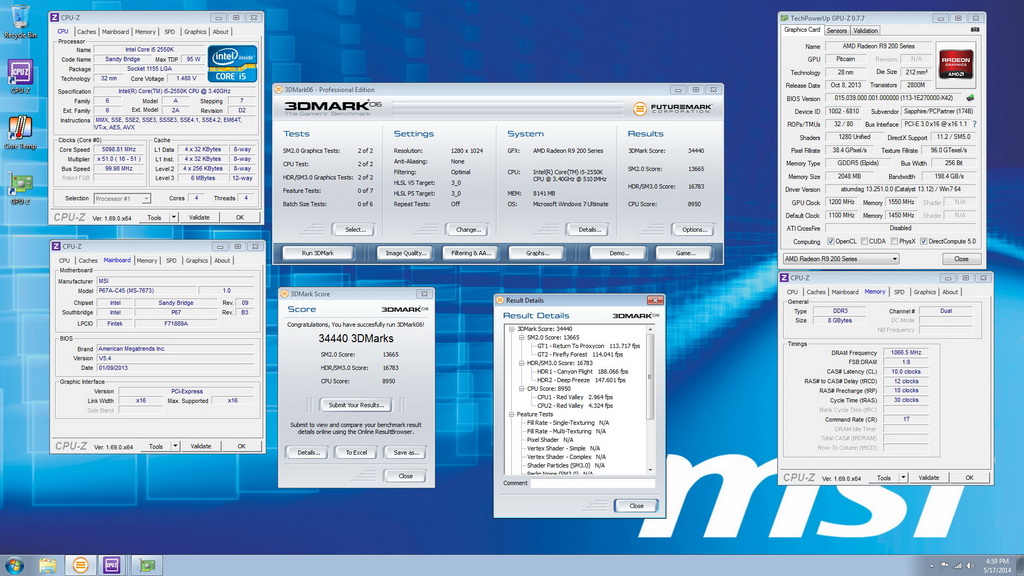This screenshot has height=576, width=1024.
Task: Click title icon of CPU-Z Memory window
Action: click(784, 278)
